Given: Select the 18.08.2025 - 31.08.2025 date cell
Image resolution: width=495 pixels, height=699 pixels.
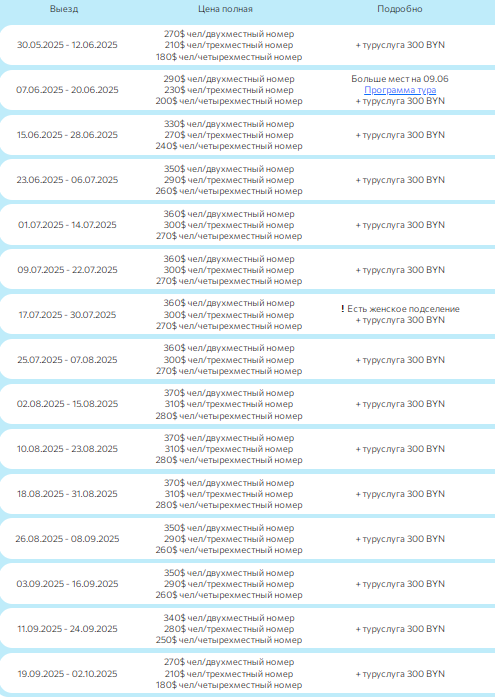Looking at the screenshot, I should 67,494.
